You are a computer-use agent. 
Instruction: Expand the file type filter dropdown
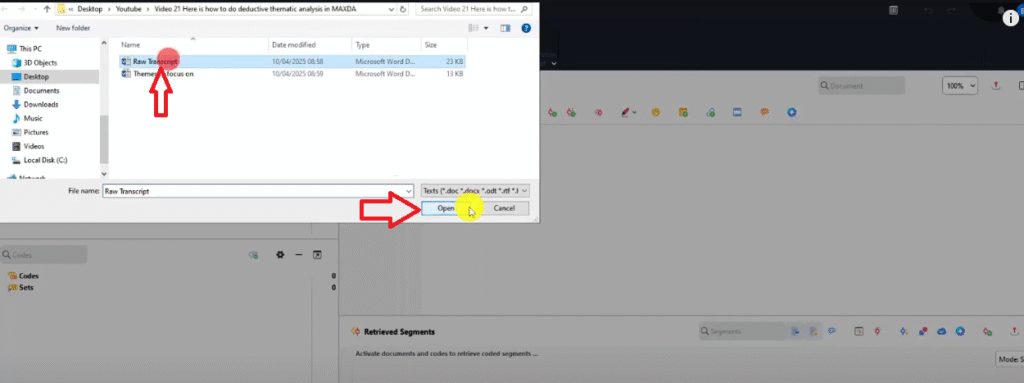pos(475,190)
